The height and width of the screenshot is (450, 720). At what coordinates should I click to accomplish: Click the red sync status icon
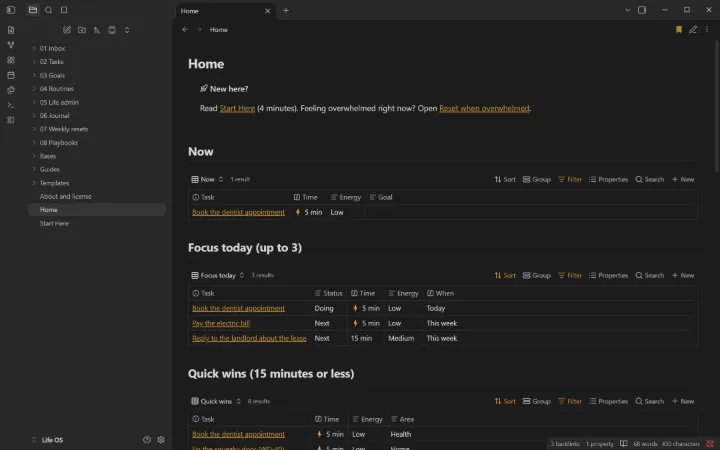(710, 444)
